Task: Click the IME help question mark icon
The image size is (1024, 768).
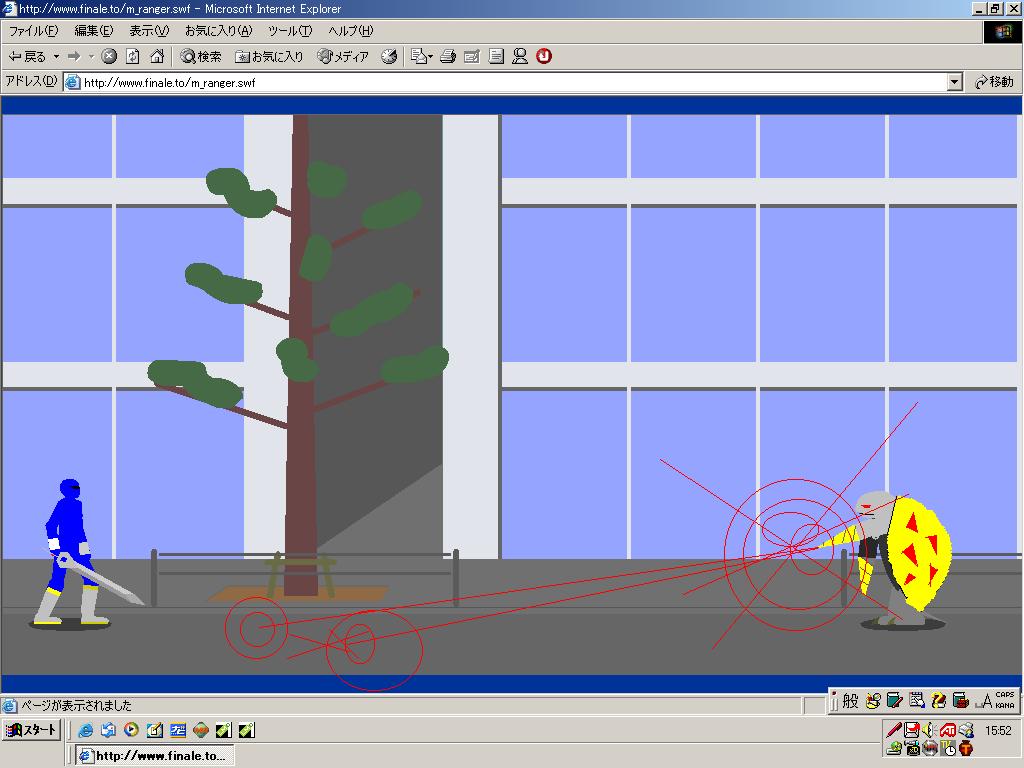Action: click(938, 701)
